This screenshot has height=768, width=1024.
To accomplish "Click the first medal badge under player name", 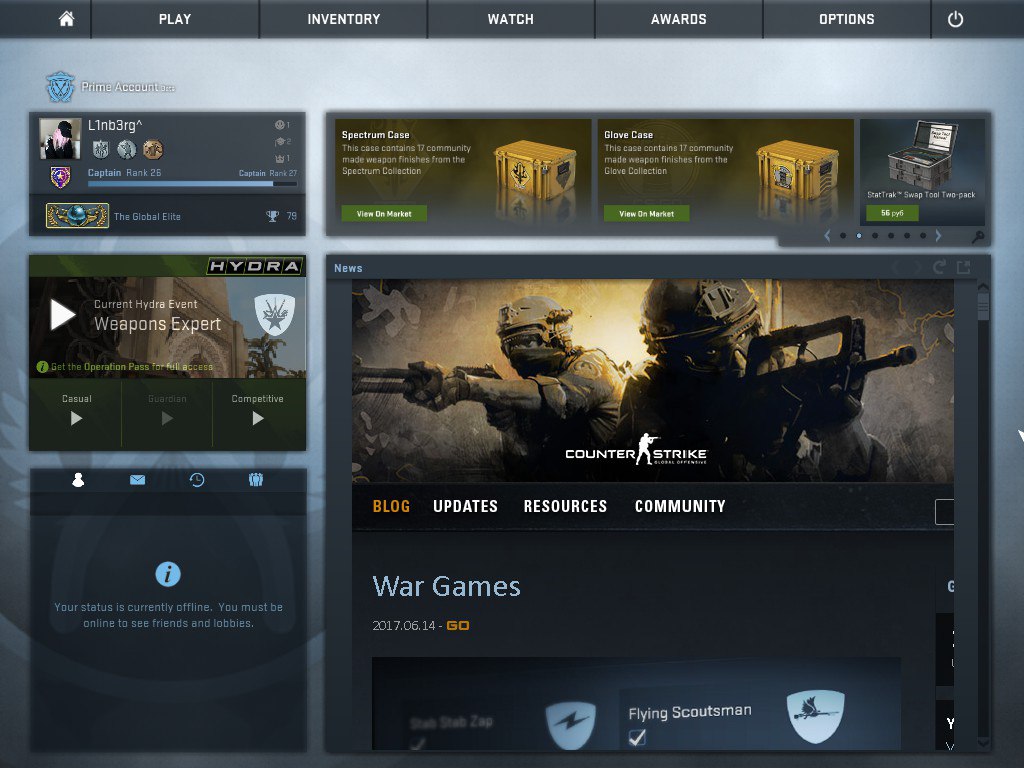I will click(101, 150).
